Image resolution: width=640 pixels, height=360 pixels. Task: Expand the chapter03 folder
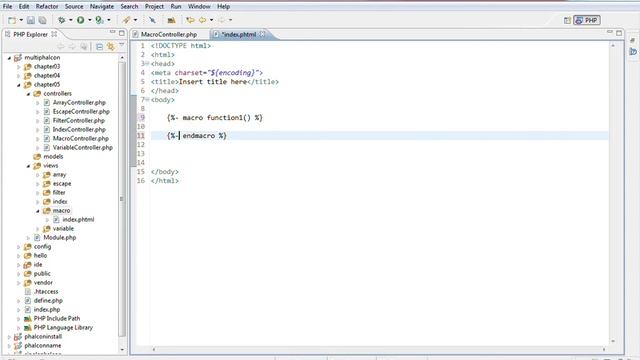click(19, 67)
